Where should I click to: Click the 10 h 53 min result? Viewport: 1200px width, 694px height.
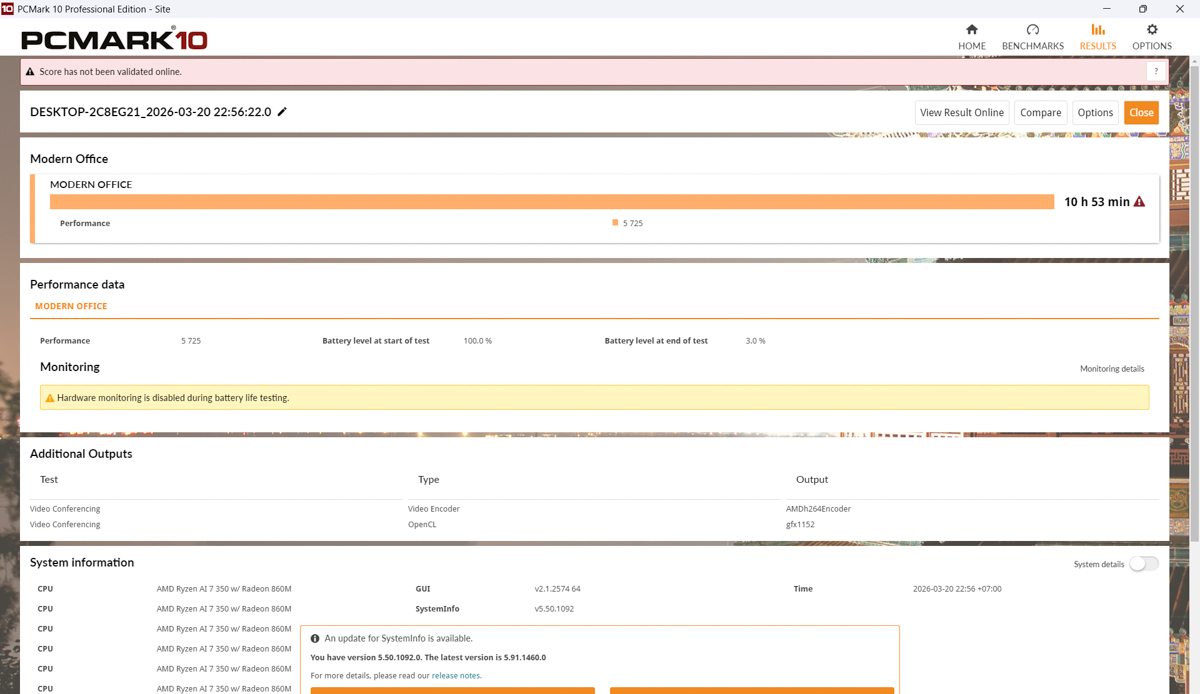(1097, 202)
